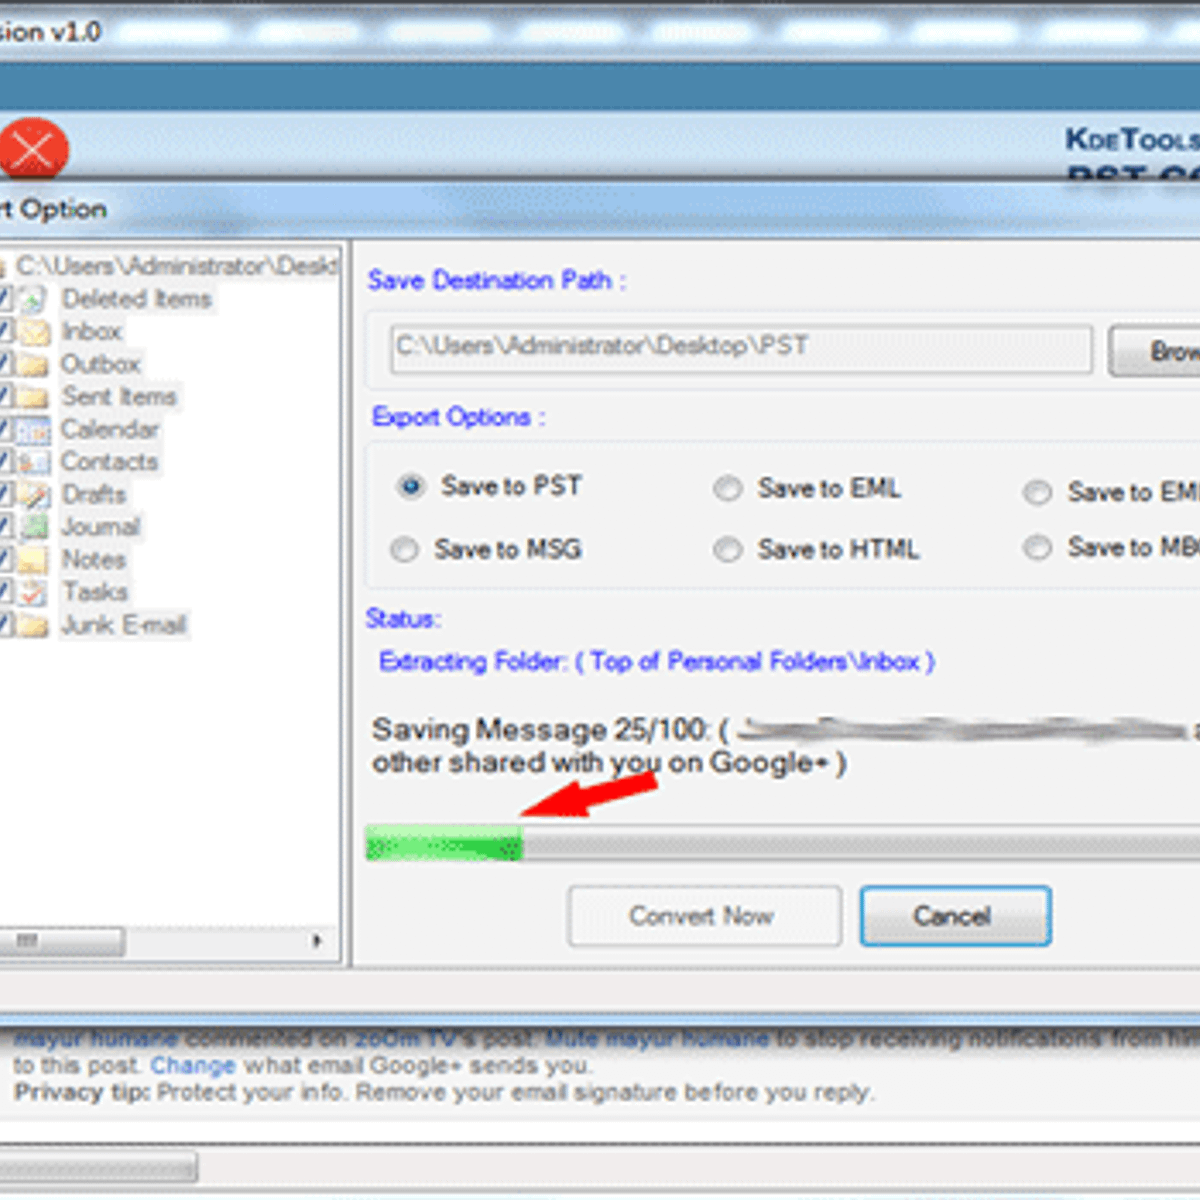The width and height of the screenshot is (1200, 1200).
Task: Click the Contacts folder icon
Action: [x=33, y=462]
